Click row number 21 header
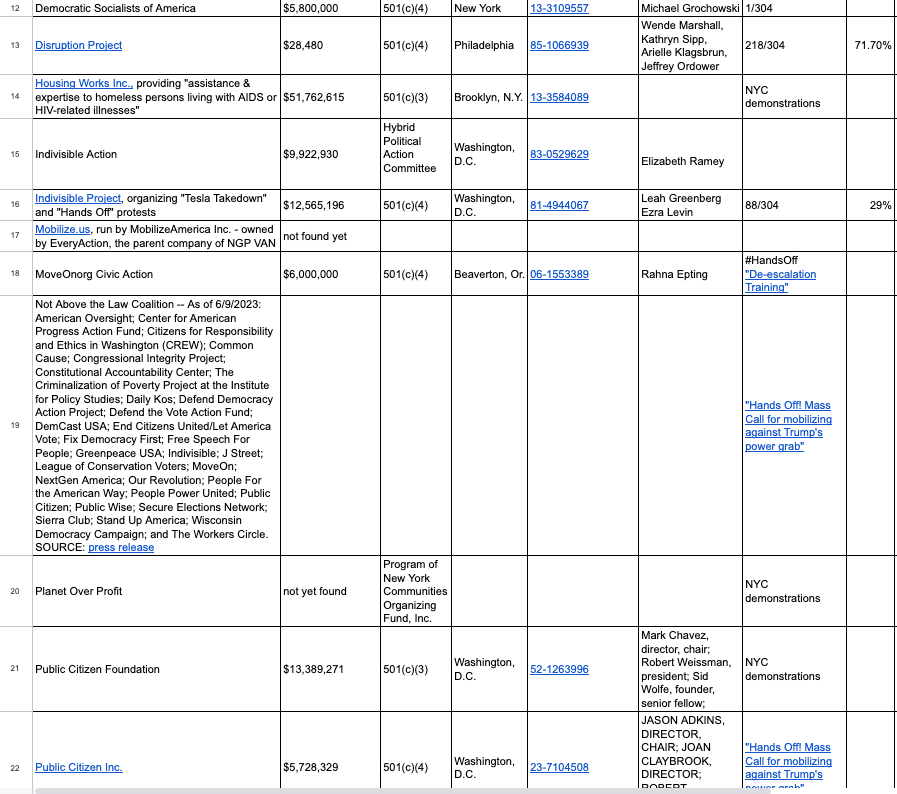The width and height of the screenshot is (897, 794). [x=15, y=669]
